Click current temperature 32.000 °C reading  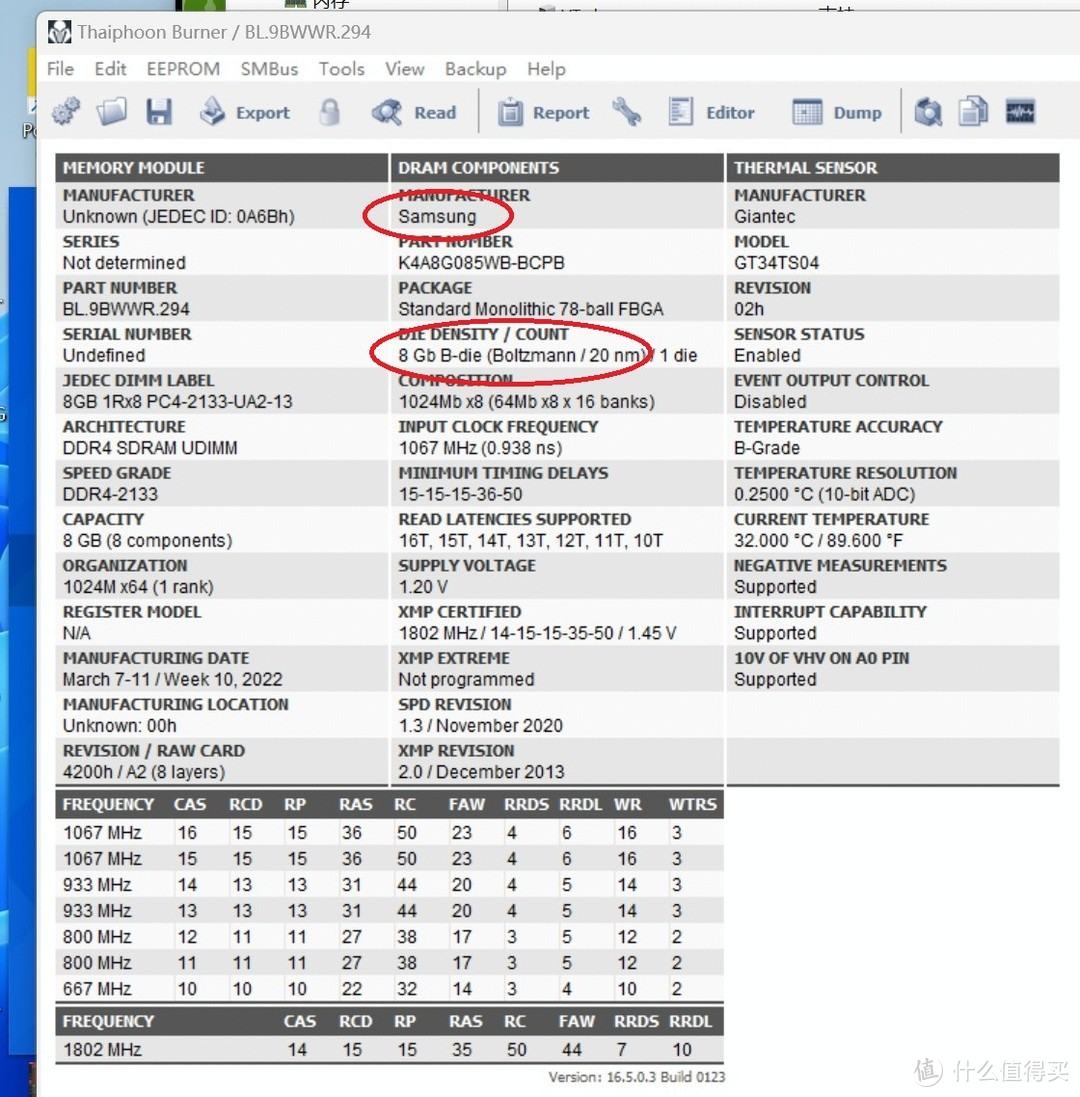pyautogui.click(x=818, y=540)
